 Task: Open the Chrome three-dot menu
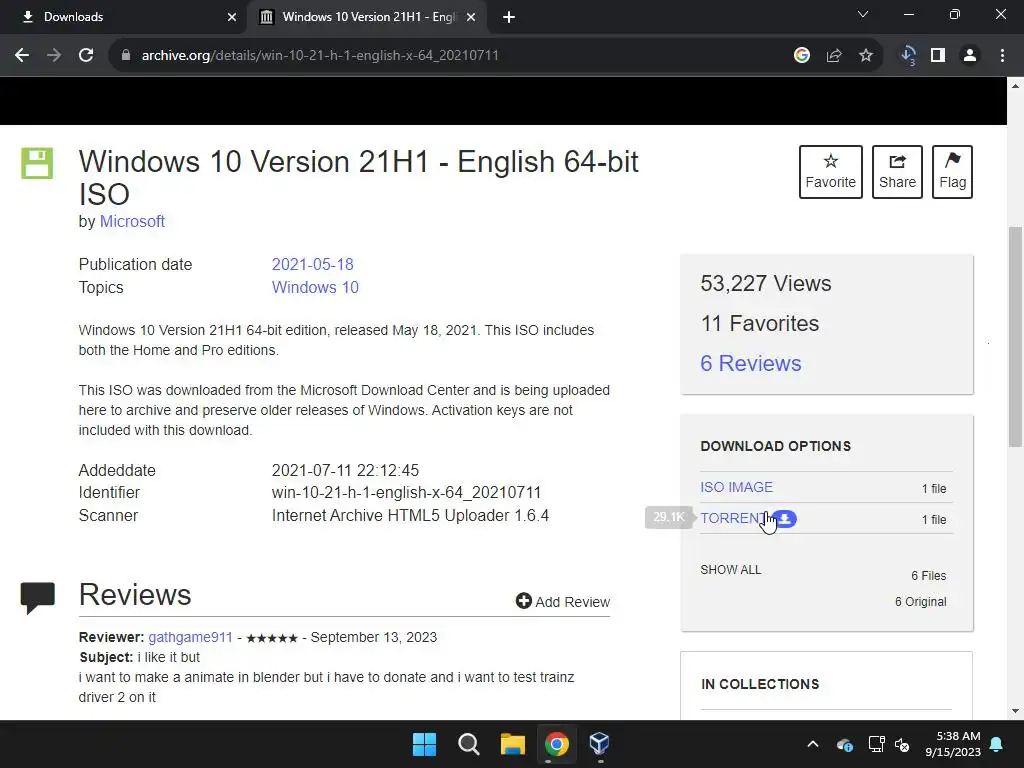(1002, 56)
